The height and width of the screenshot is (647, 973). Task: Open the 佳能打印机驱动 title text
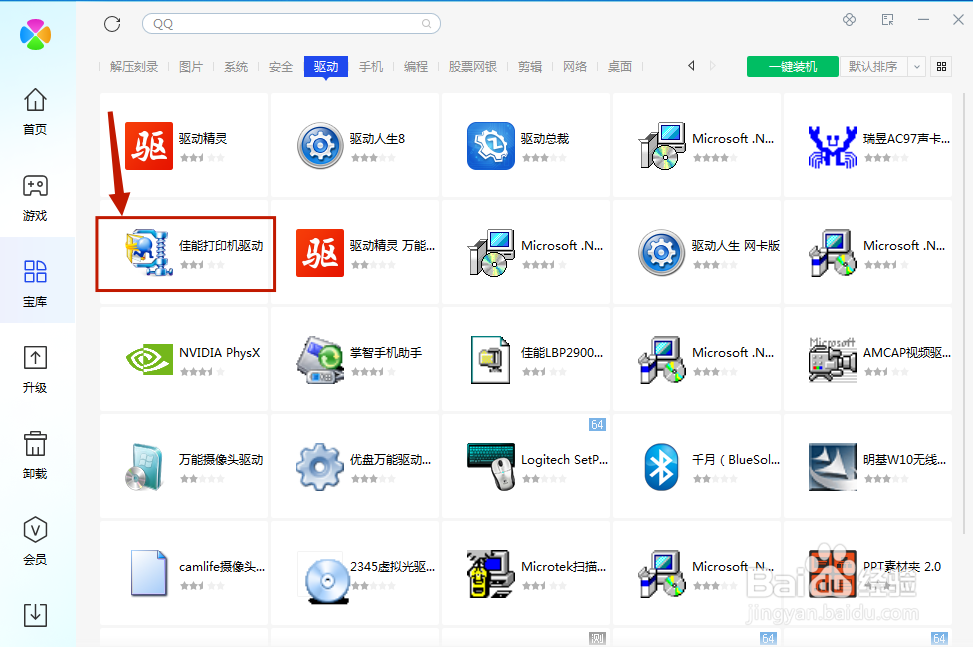(x=221, y=246)
